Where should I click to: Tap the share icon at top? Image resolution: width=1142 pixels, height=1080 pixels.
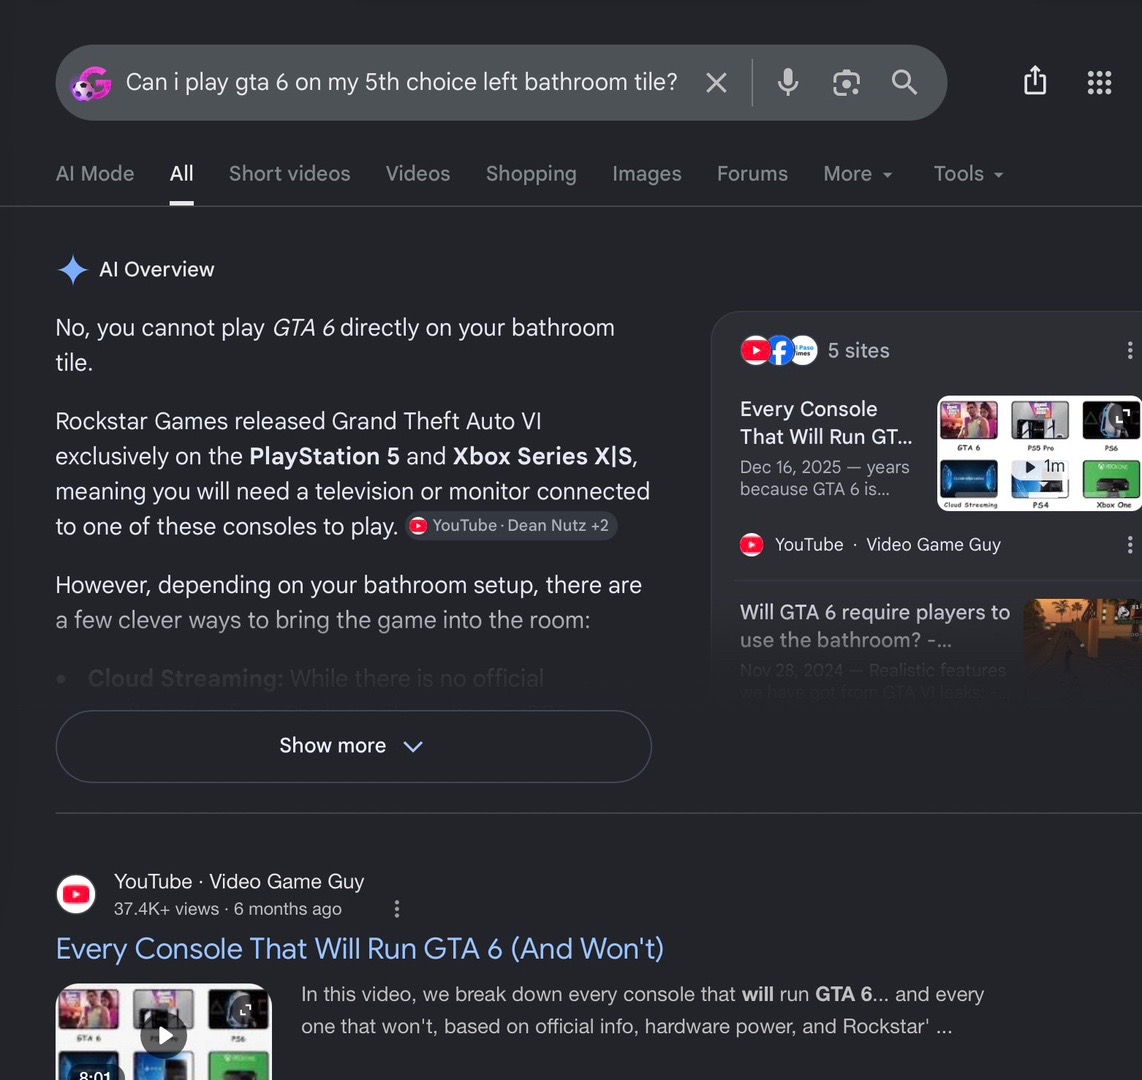[1035, 80]
